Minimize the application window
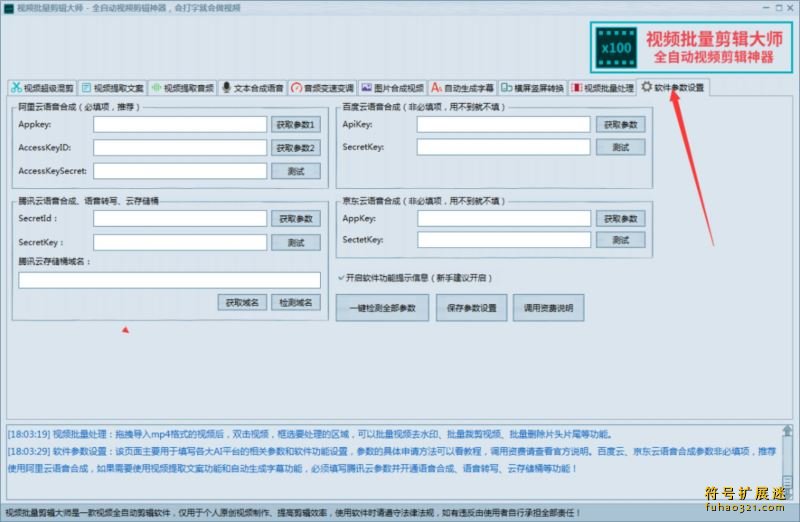800x522 pixels. pos(766,8)
